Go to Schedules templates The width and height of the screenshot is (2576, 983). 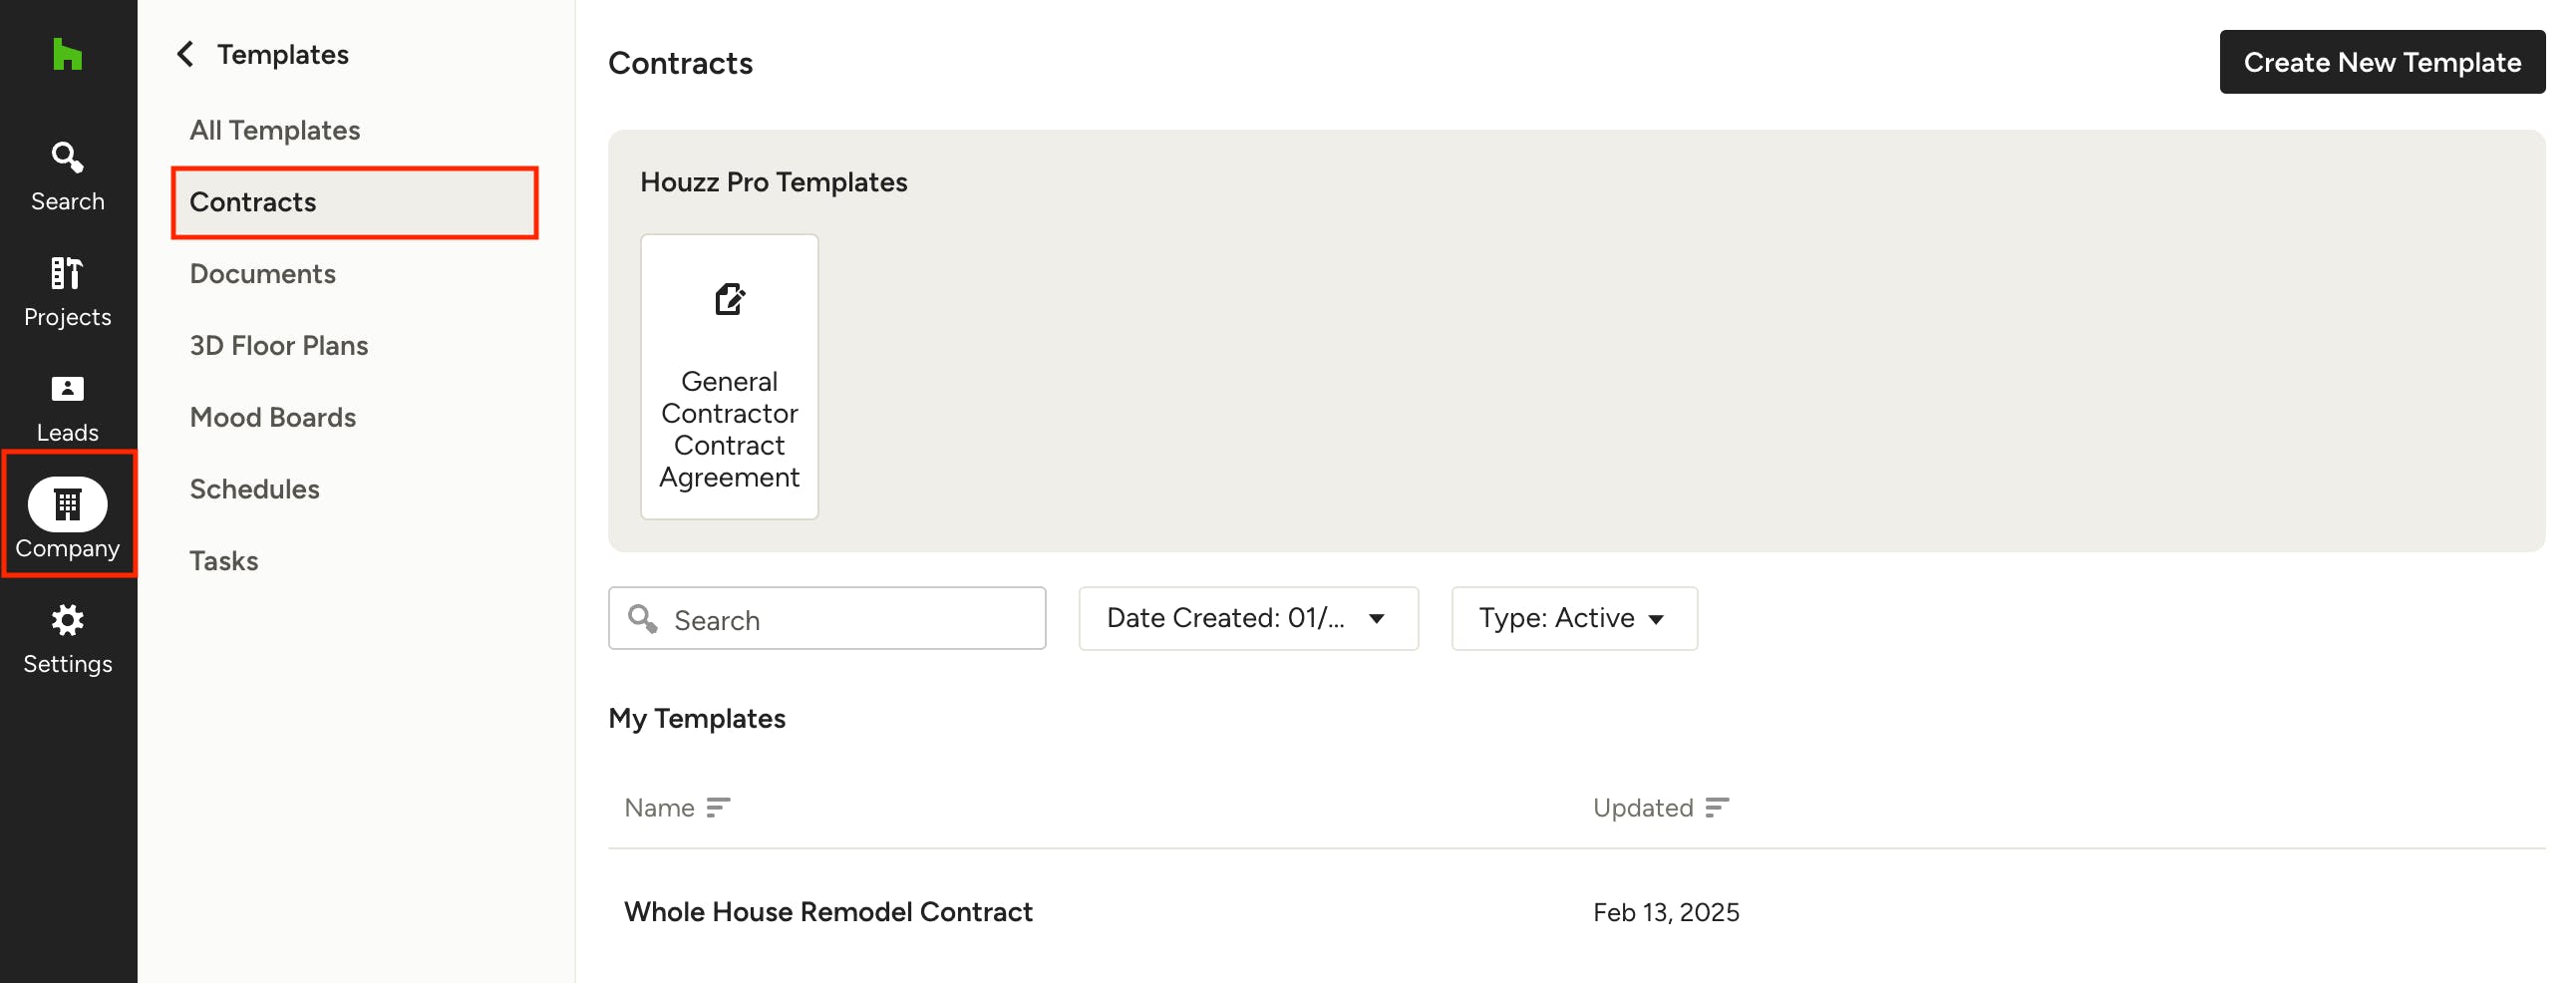click(x=254, y=489)
